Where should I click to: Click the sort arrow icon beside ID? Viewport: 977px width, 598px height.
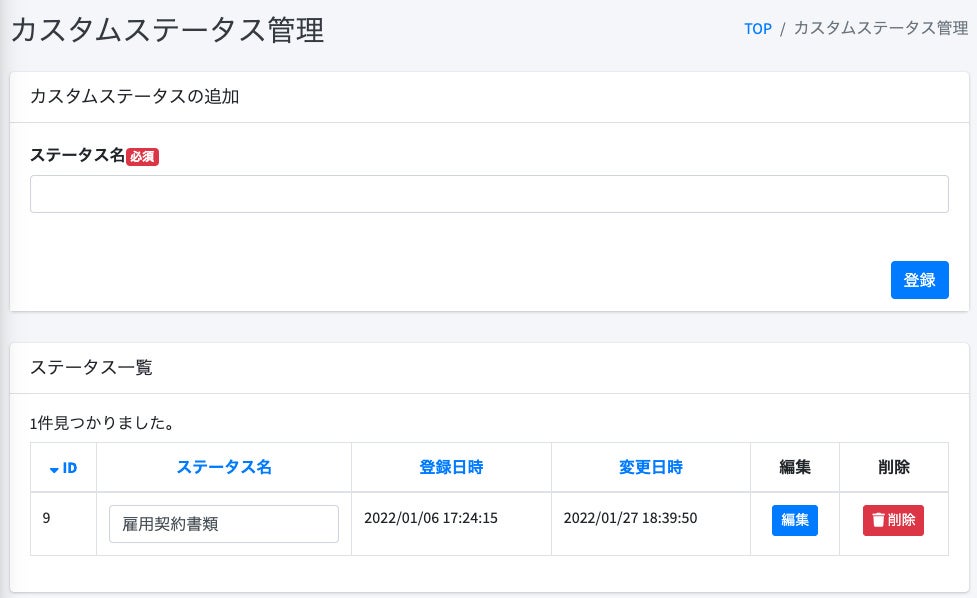point(54,468)
